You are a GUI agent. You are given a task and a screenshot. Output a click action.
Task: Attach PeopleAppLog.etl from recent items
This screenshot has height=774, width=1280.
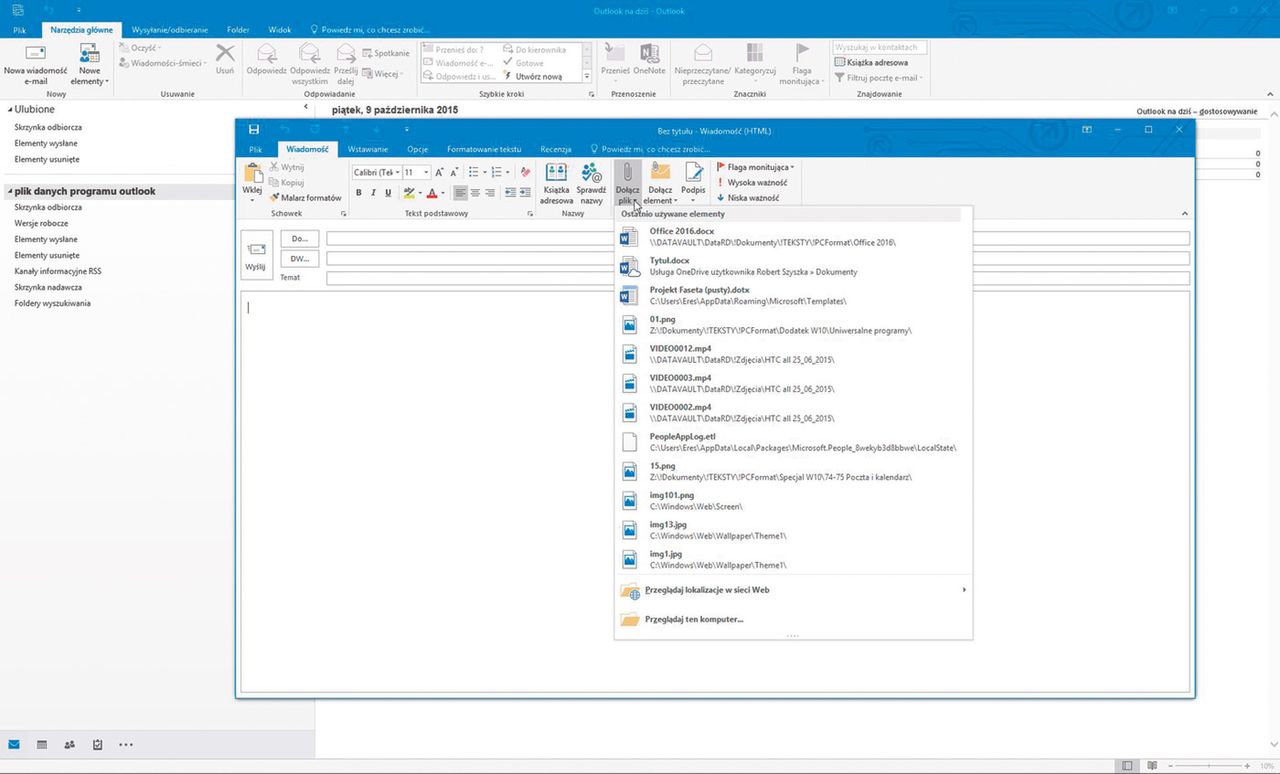[x=792, y=442]
